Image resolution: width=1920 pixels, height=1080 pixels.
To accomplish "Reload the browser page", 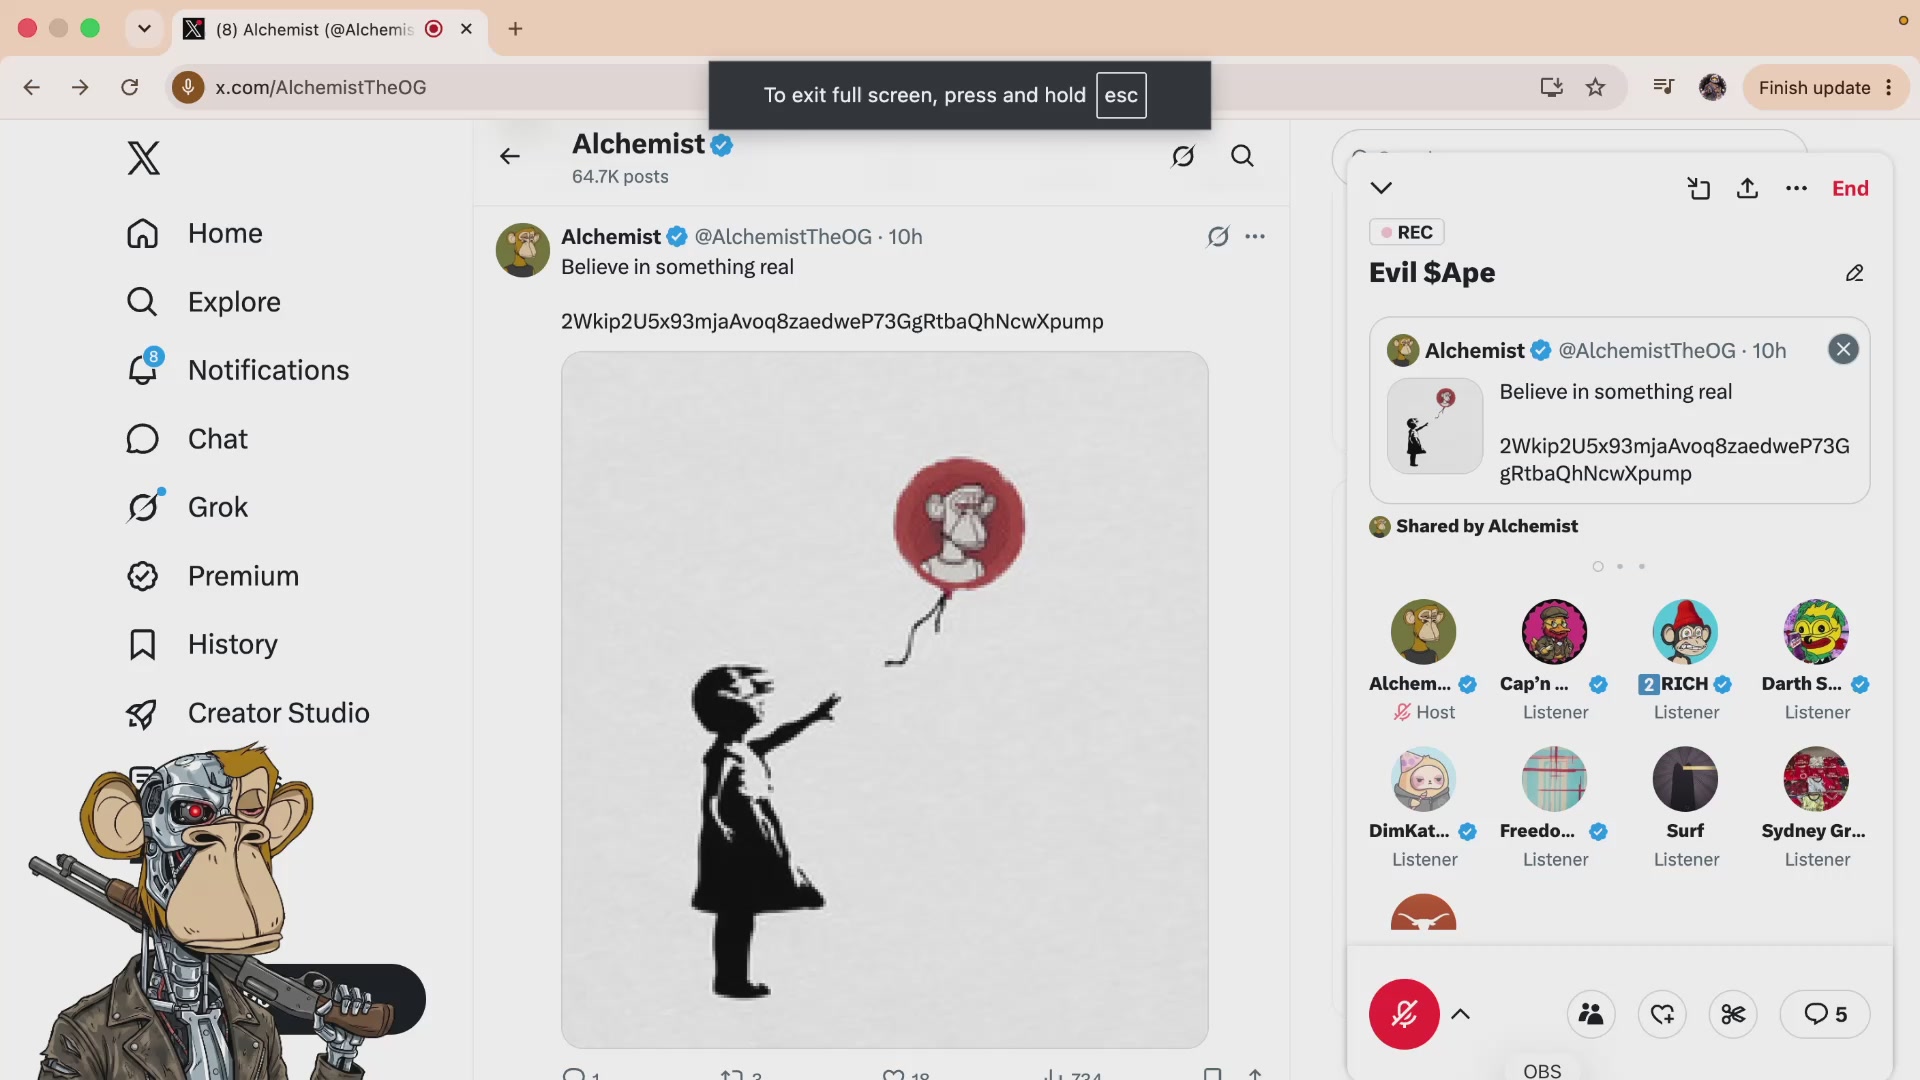I will (x=129, y=88).
